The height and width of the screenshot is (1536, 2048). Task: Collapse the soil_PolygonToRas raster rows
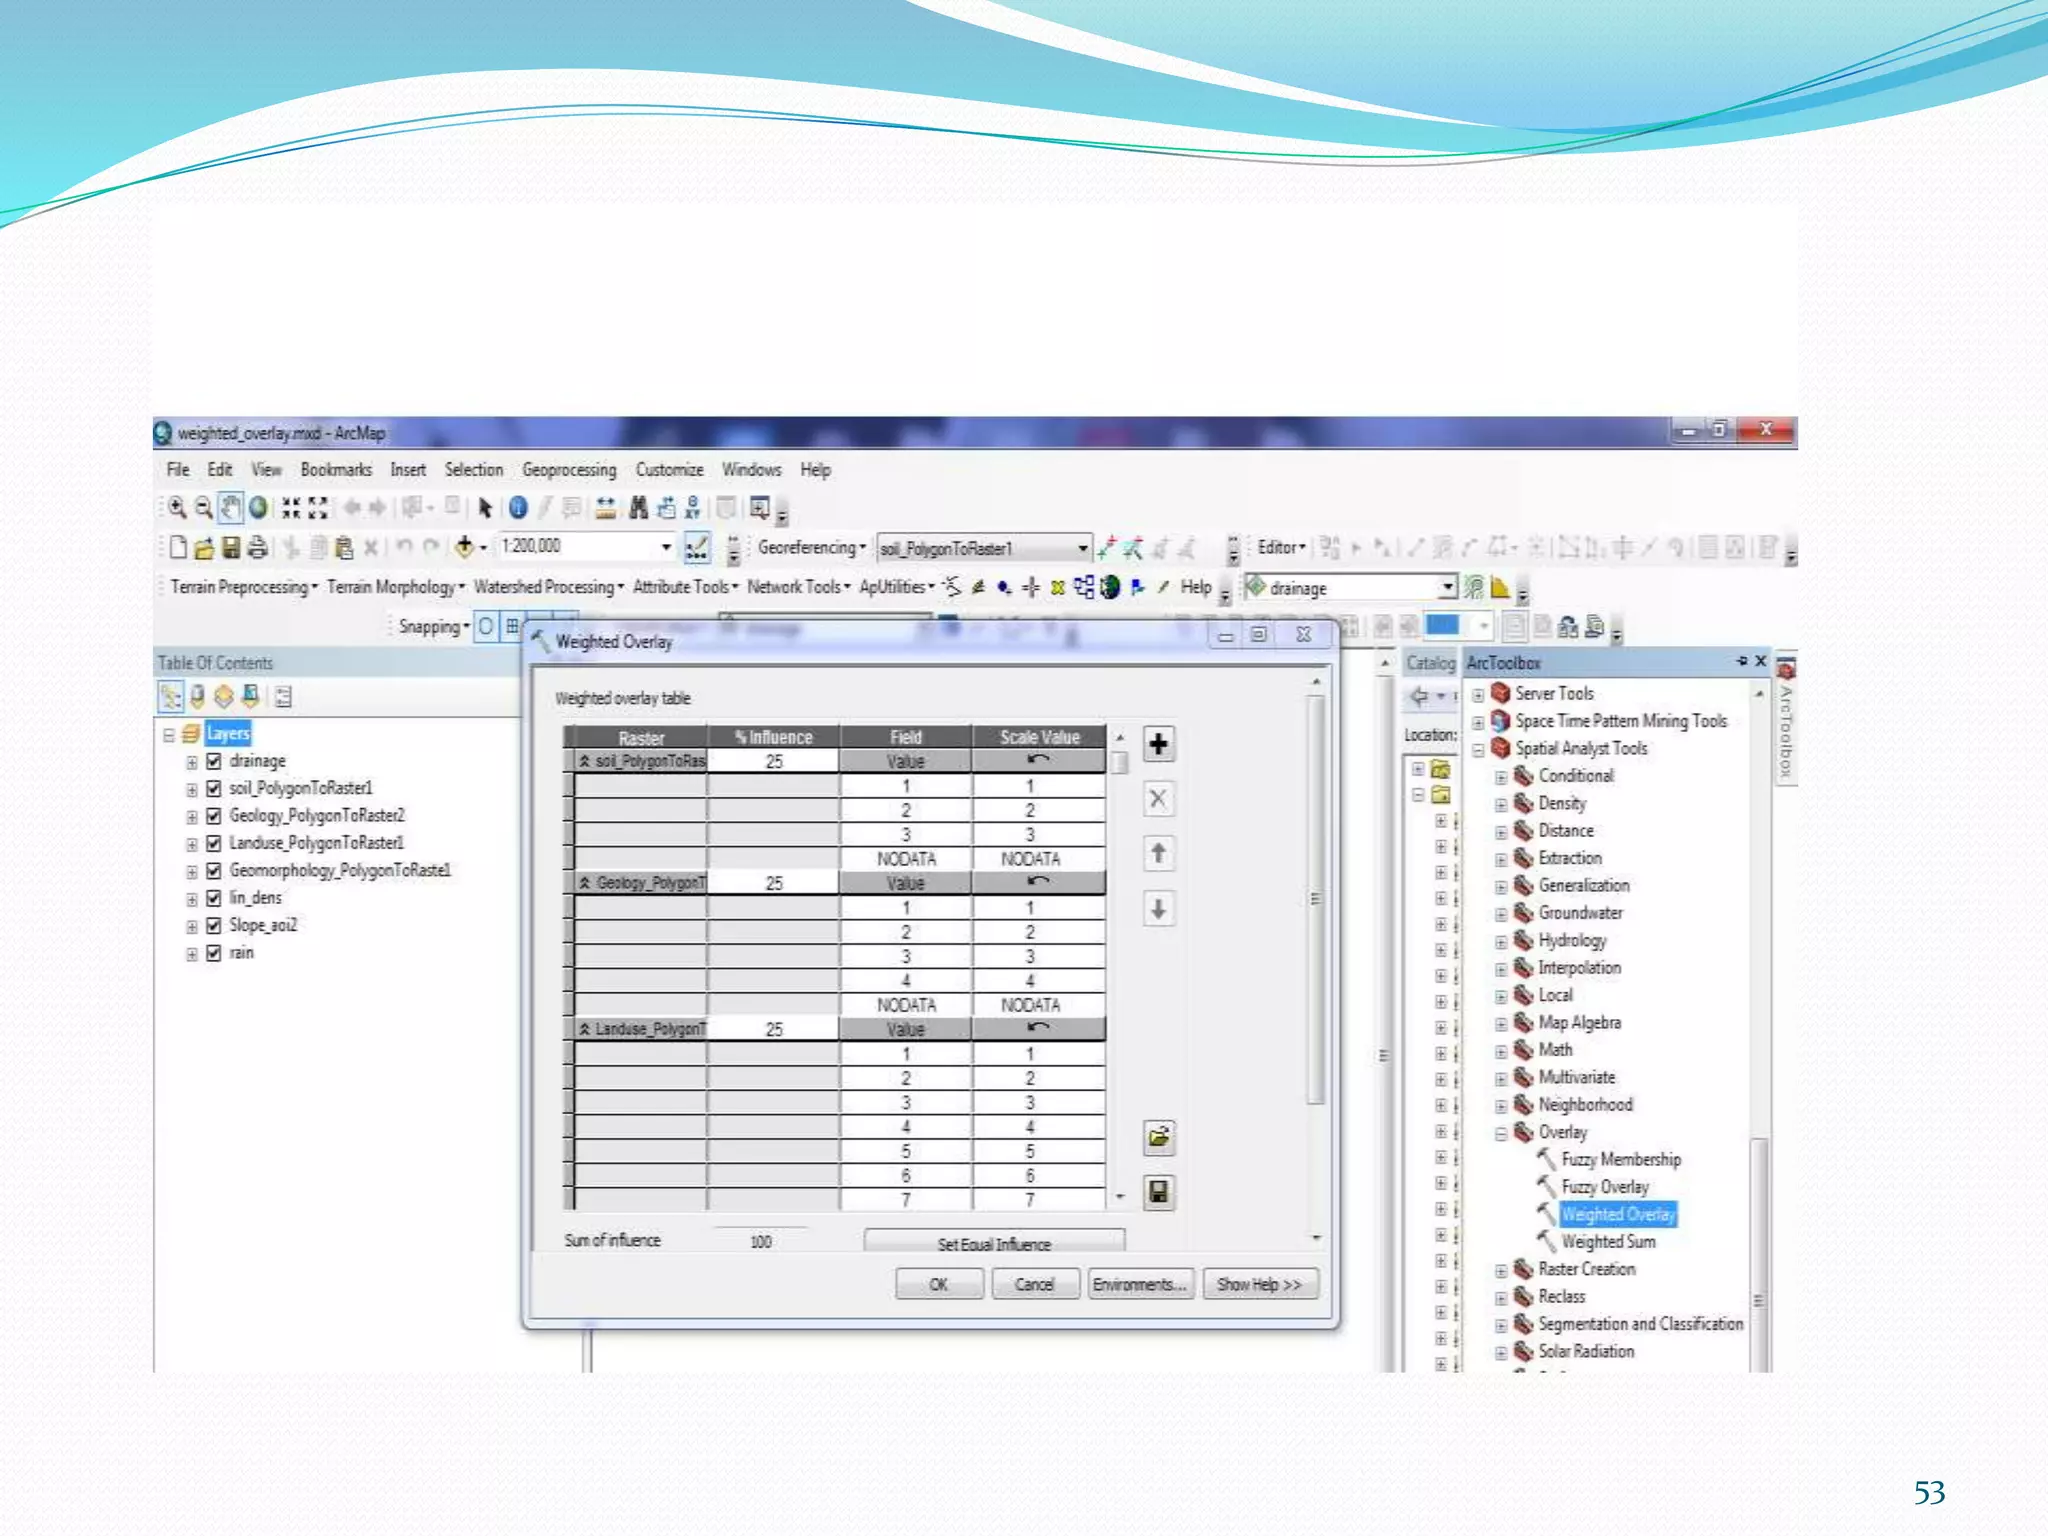click(x=585, y=761)
